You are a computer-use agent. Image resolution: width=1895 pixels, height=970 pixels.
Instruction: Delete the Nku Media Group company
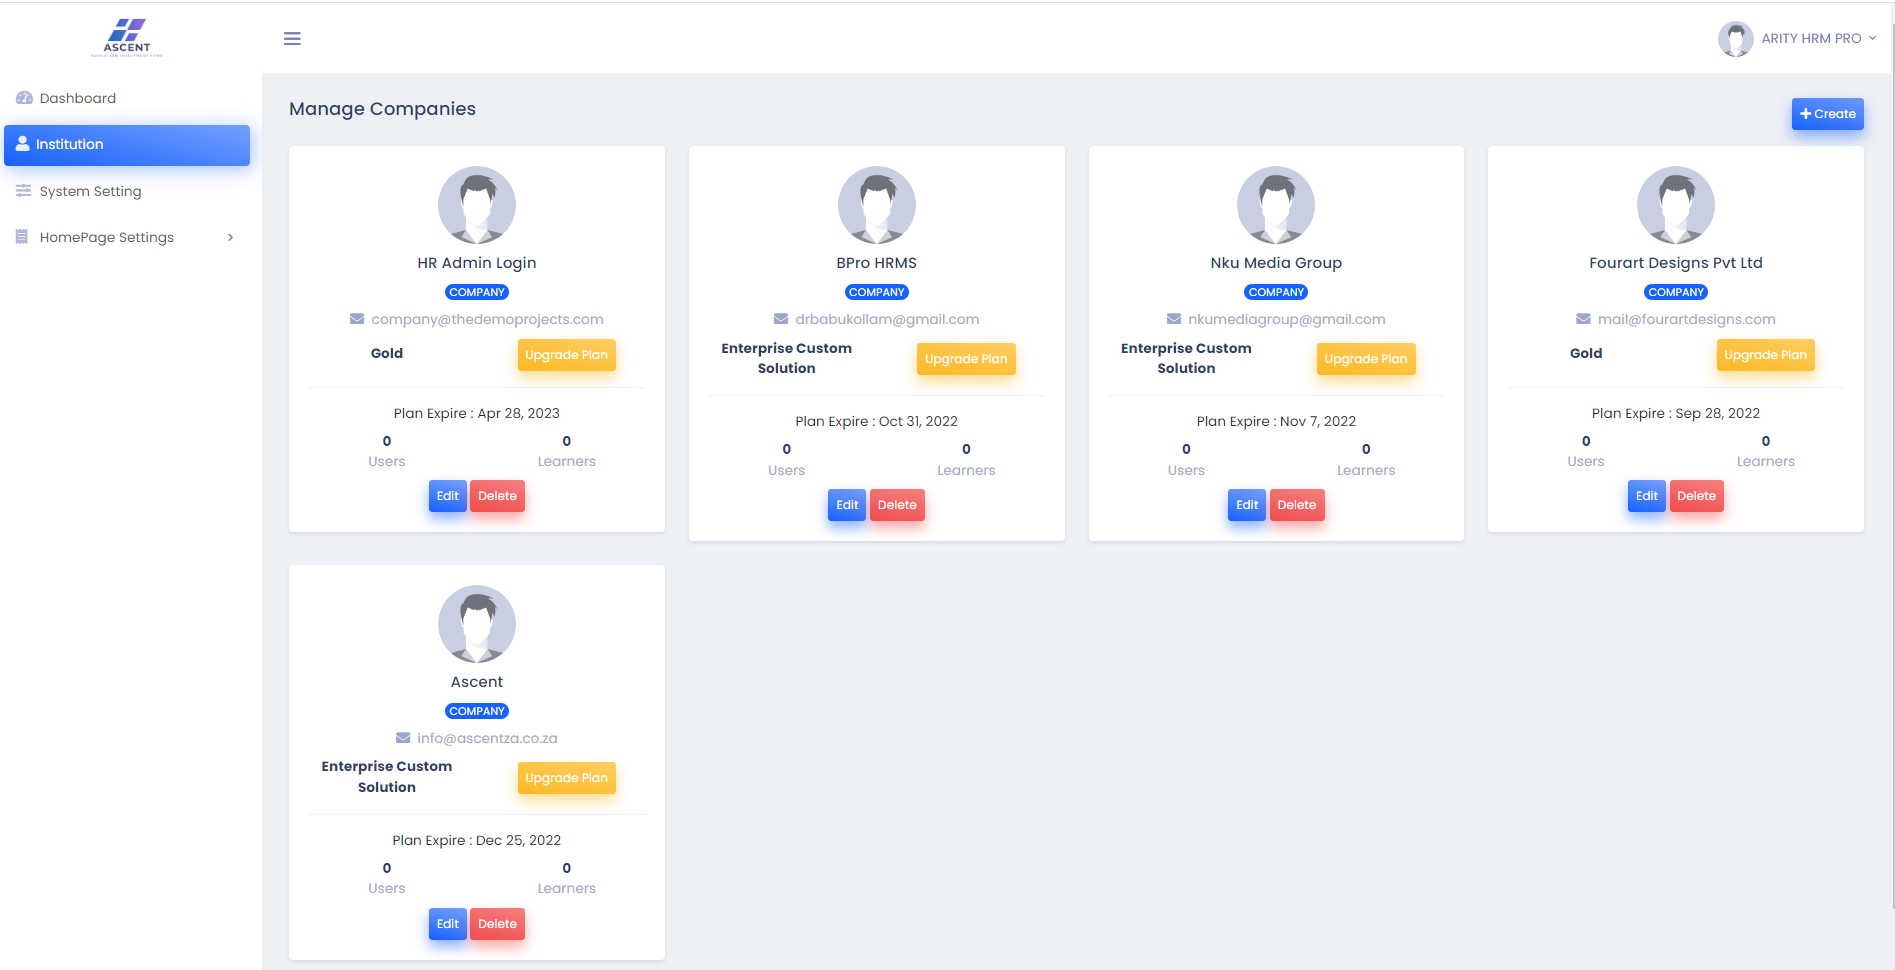point(1297,505)
